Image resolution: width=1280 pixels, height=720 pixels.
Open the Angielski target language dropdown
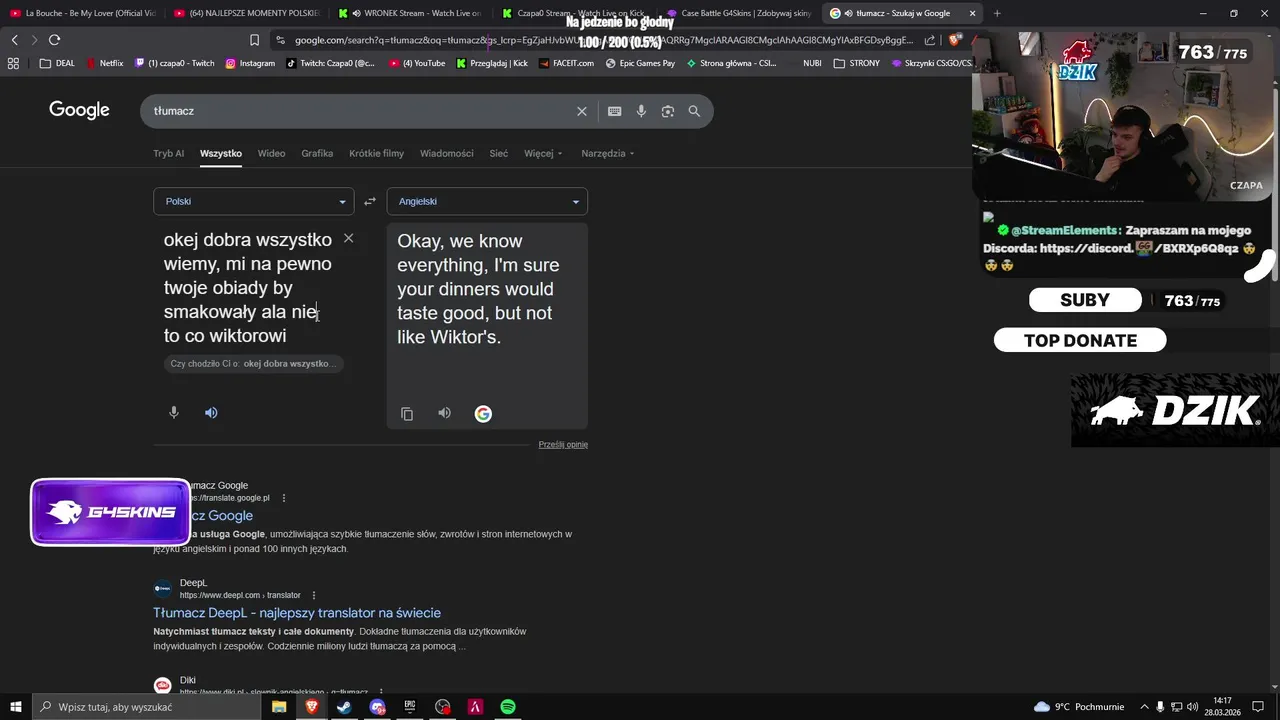487,201
